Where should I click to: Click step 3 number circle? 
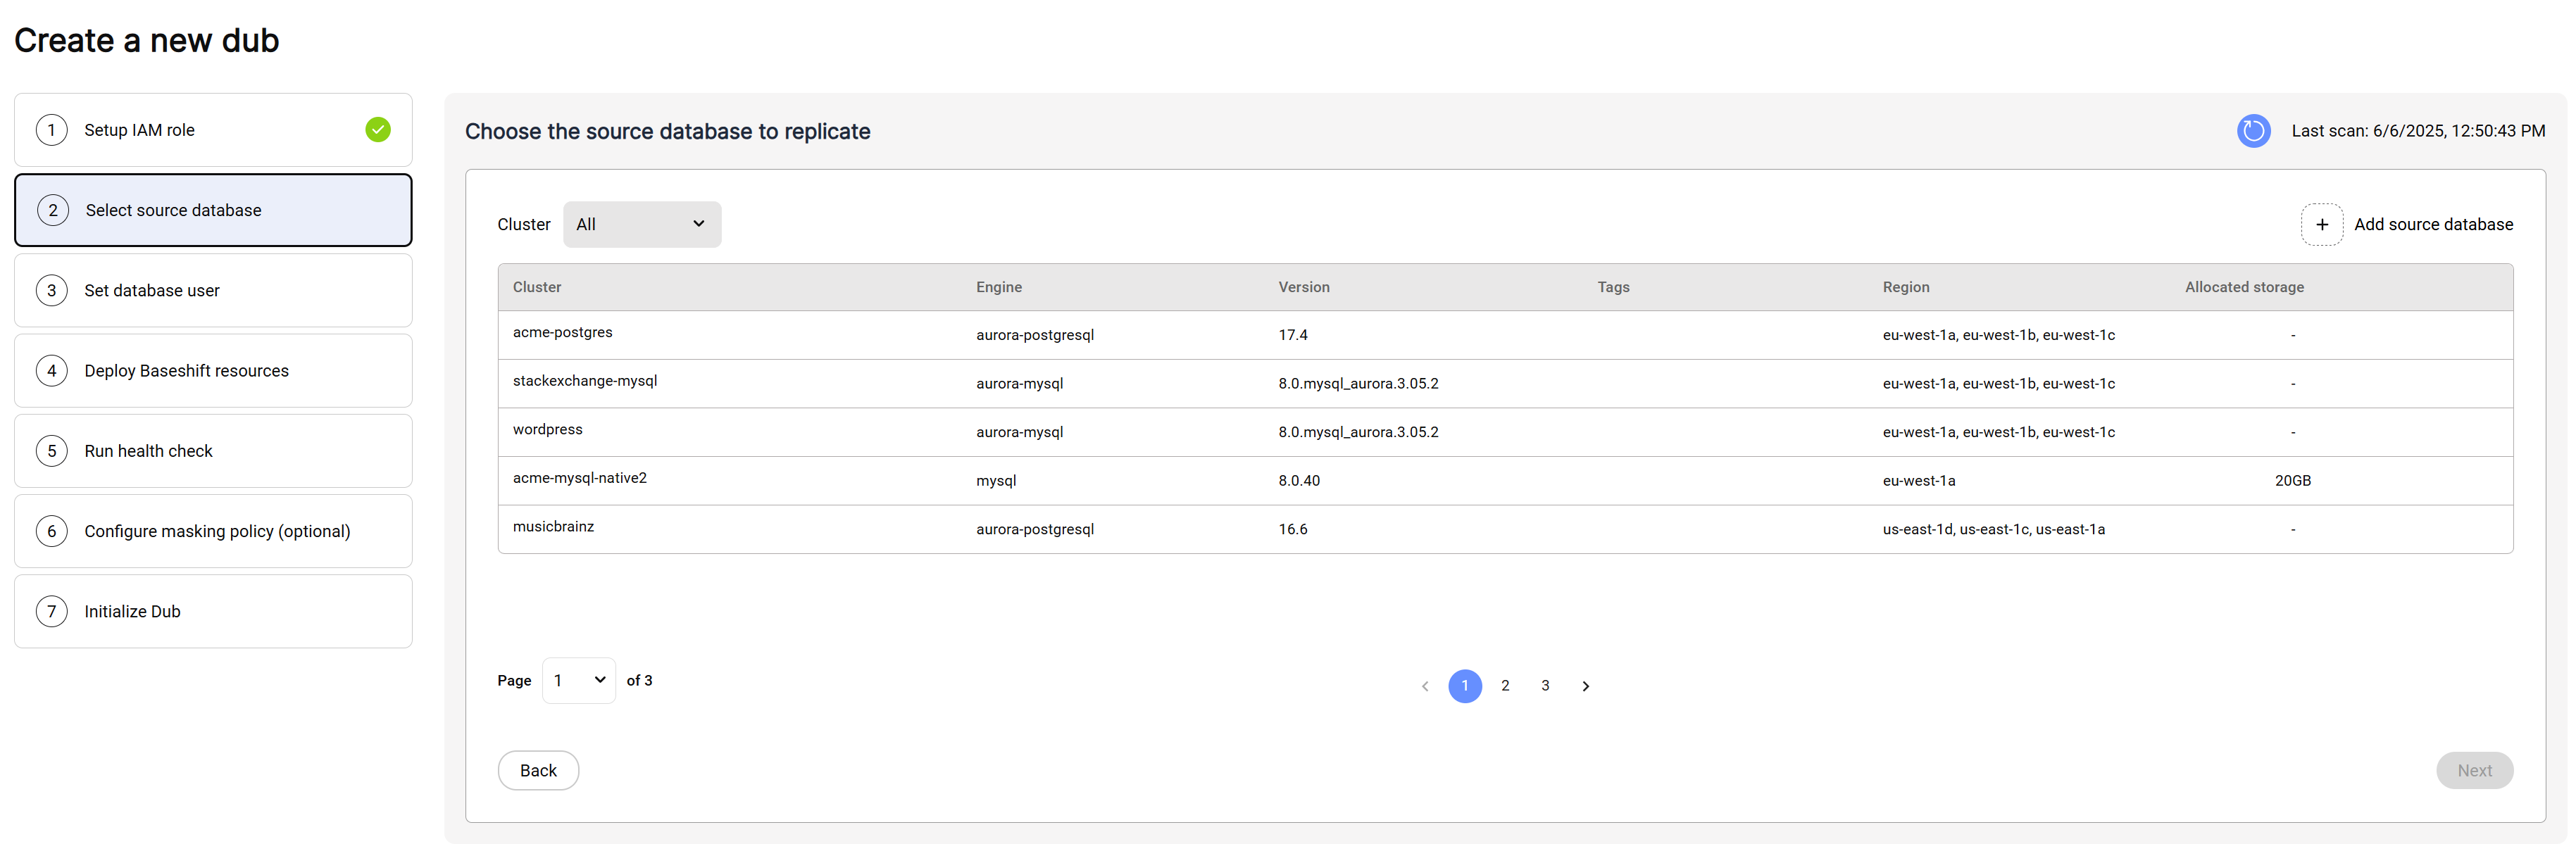(52, 291)
